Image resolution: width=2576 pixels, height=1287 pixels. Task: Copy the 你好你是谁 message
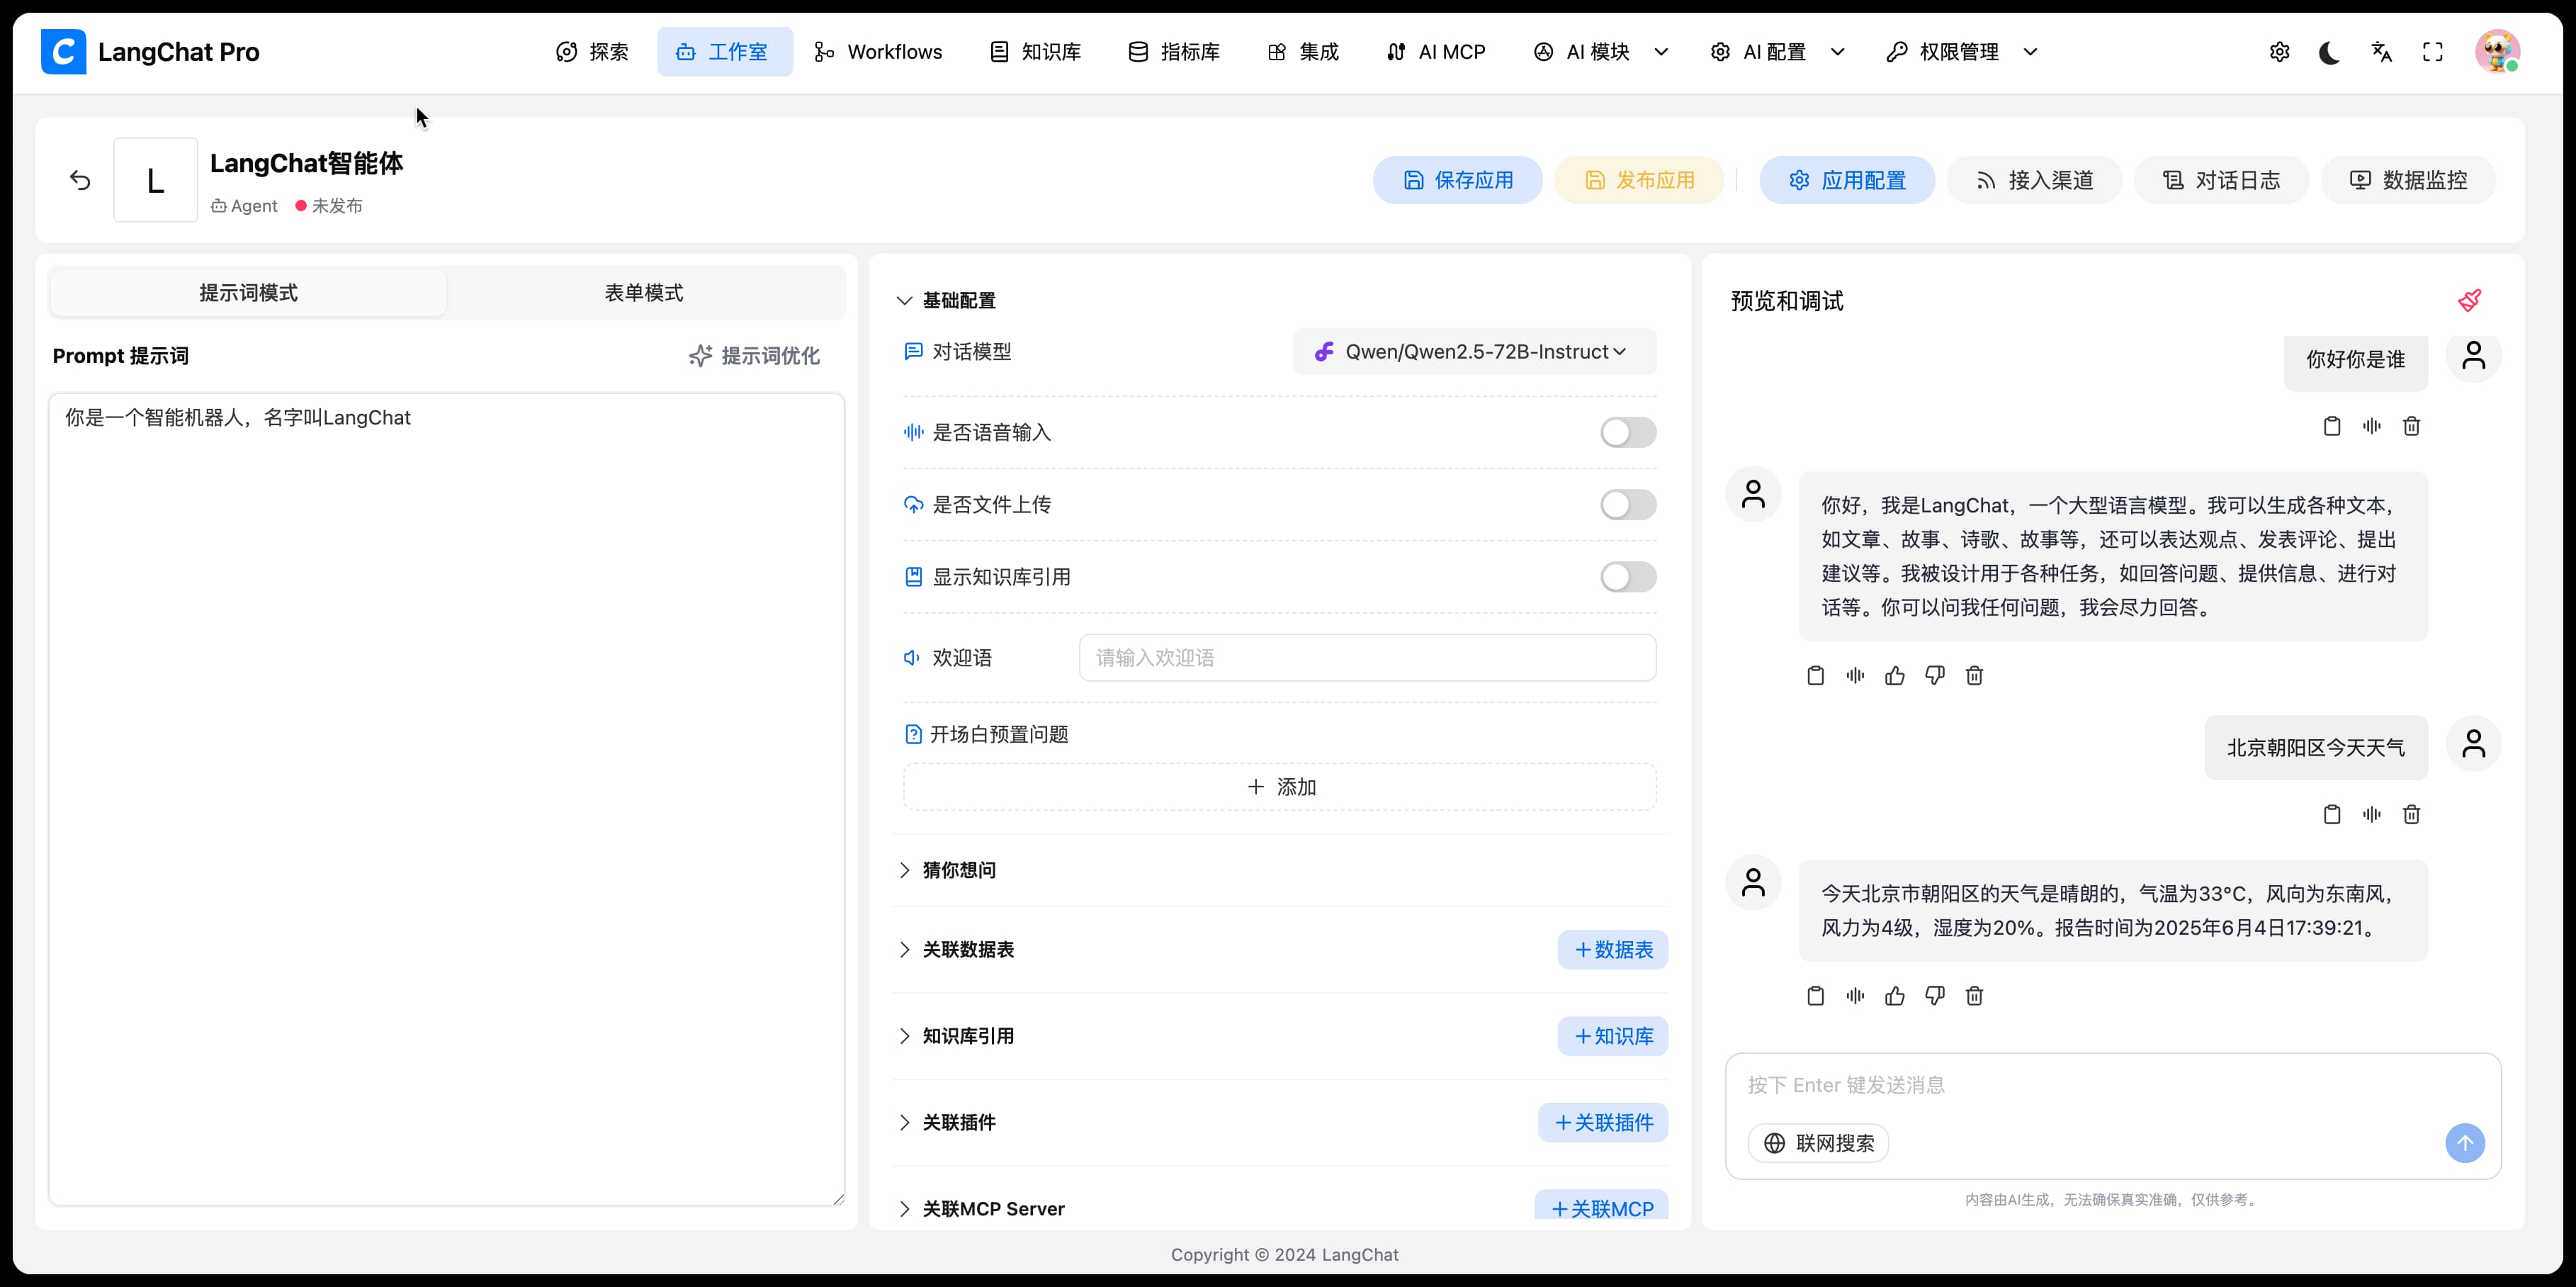(2332, 426)
